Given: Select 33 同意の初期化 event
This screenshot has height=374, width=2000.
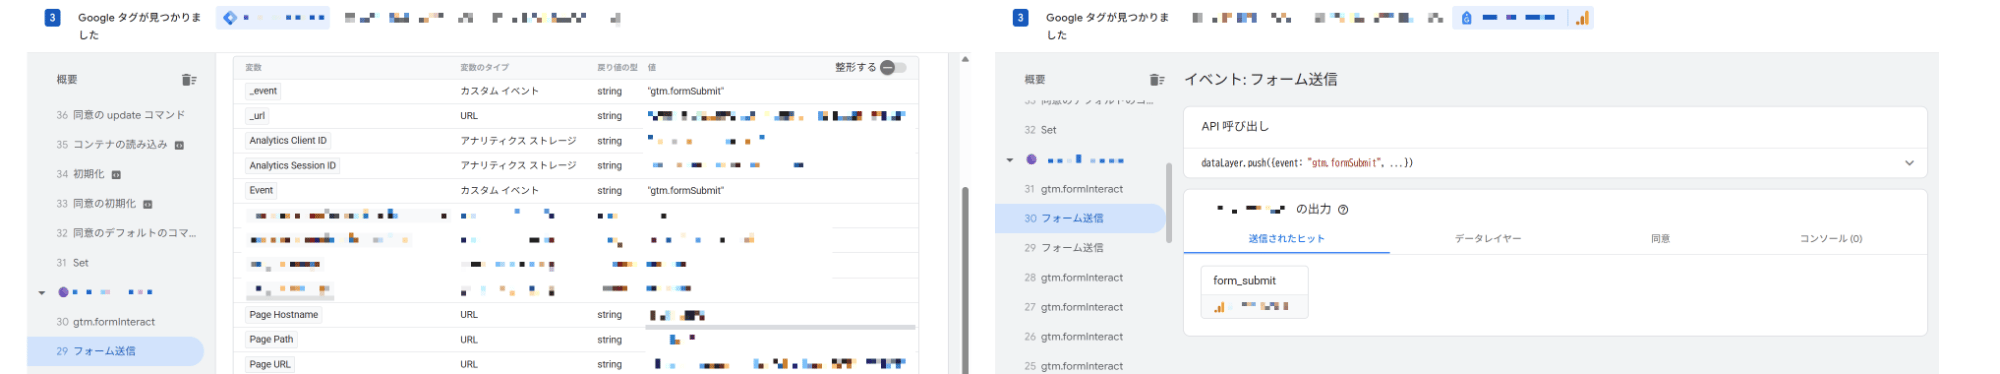Looking at the screenshot, I should pyautogui.click(x=96, y=204).
